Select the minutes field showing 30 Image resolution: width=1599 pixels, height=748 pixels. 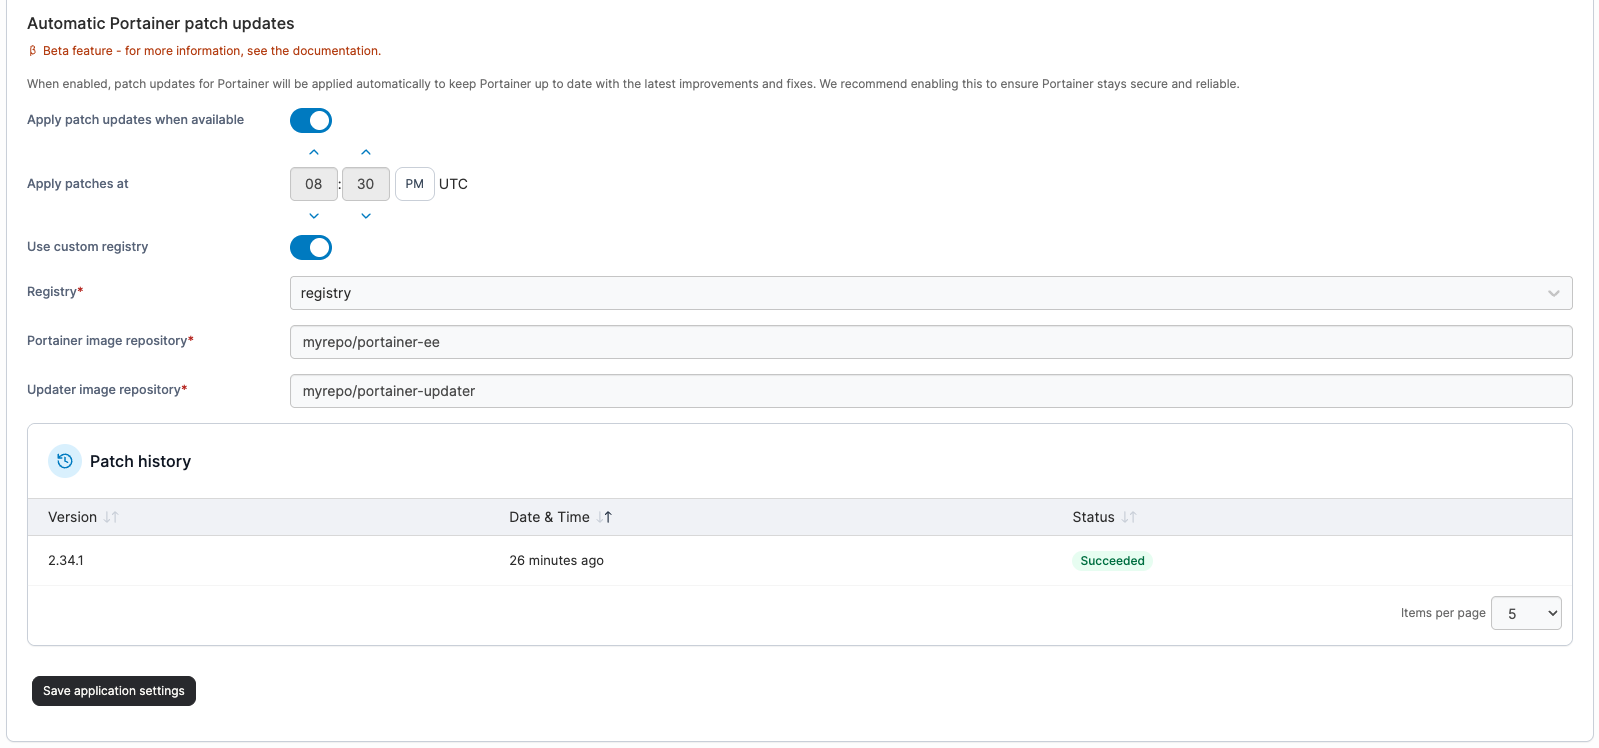point(366,184)
